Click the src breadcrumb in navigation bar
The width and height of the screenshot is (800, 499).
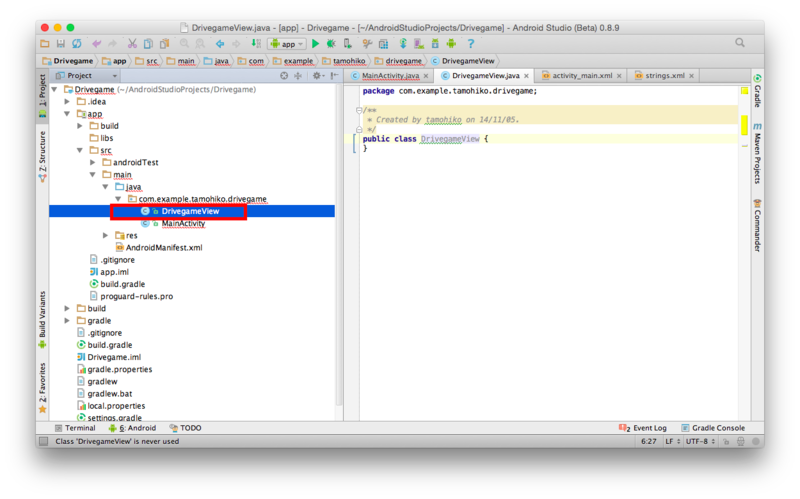click(x=147, y=61)
